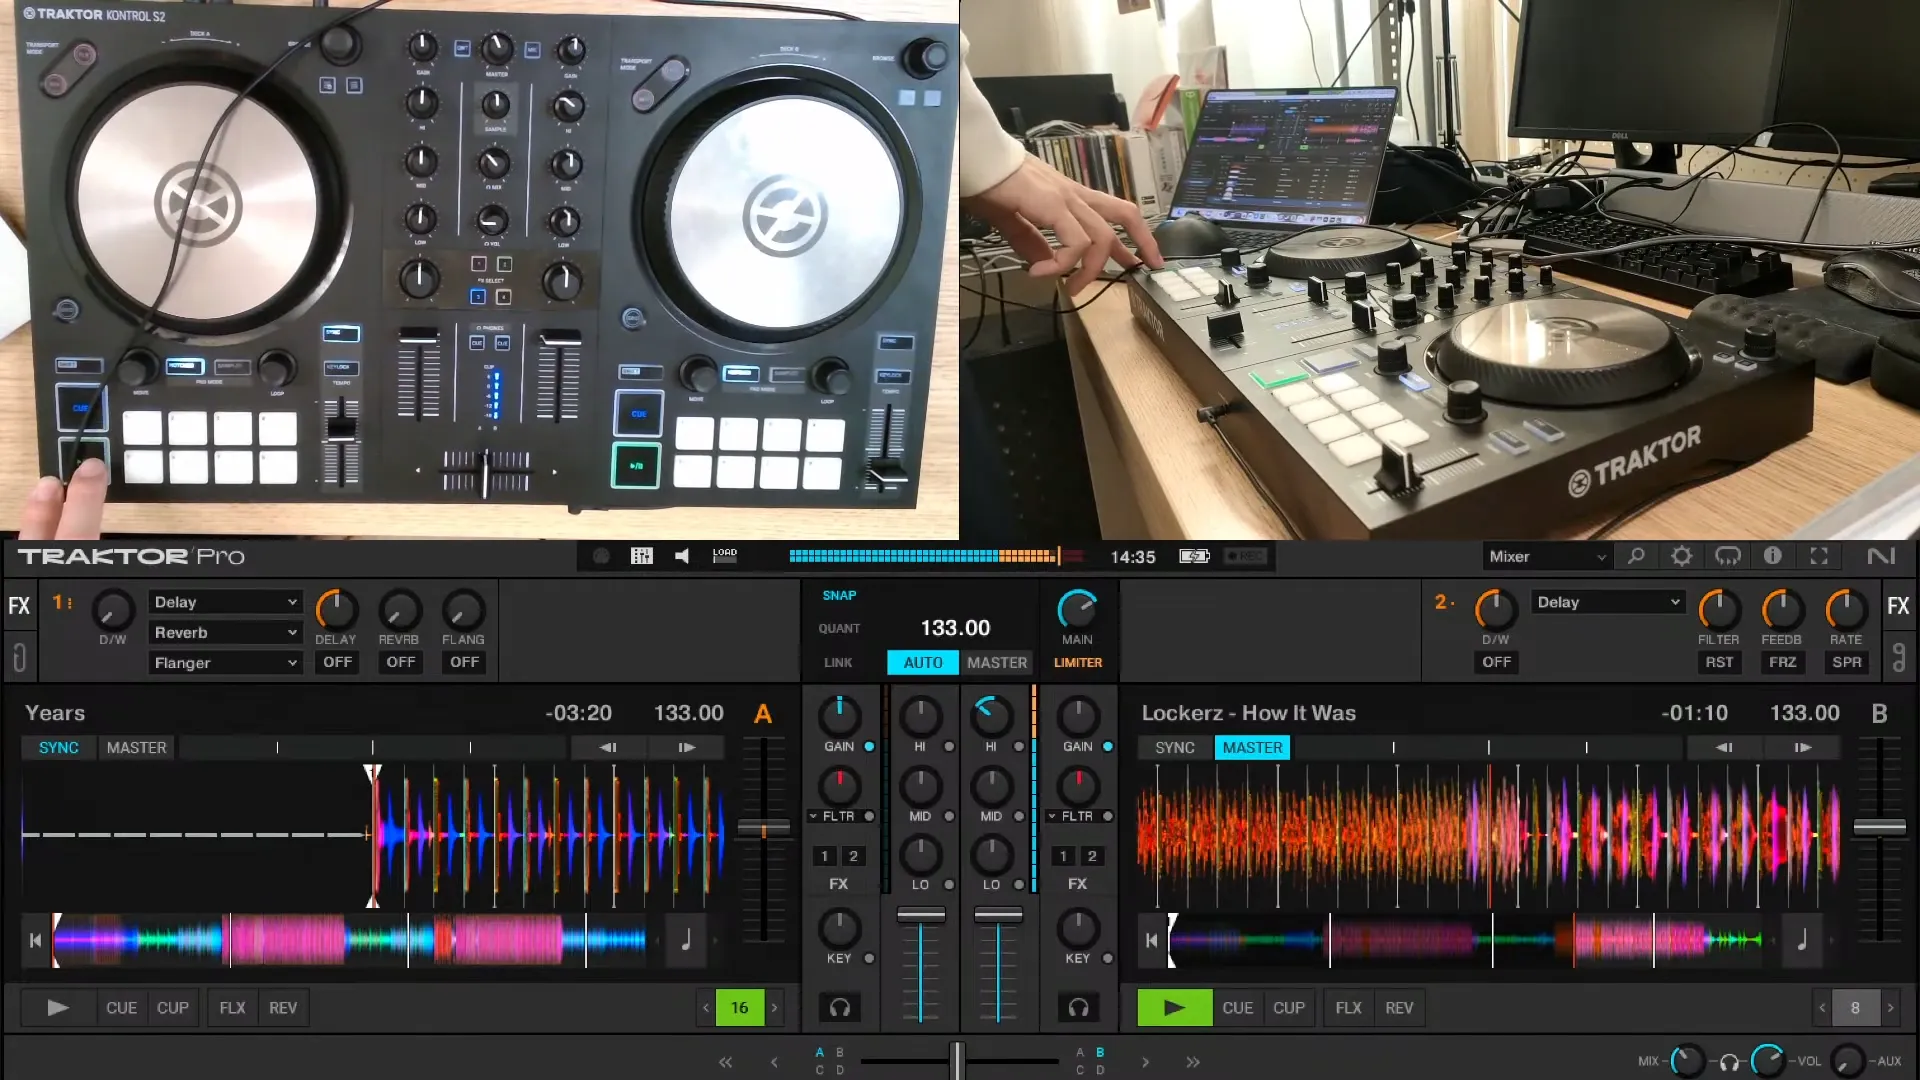Open the Mixer layout dropdown
Image resolution: width=1920 pixels, height=1080 pixels.
tap(1546, 556)
